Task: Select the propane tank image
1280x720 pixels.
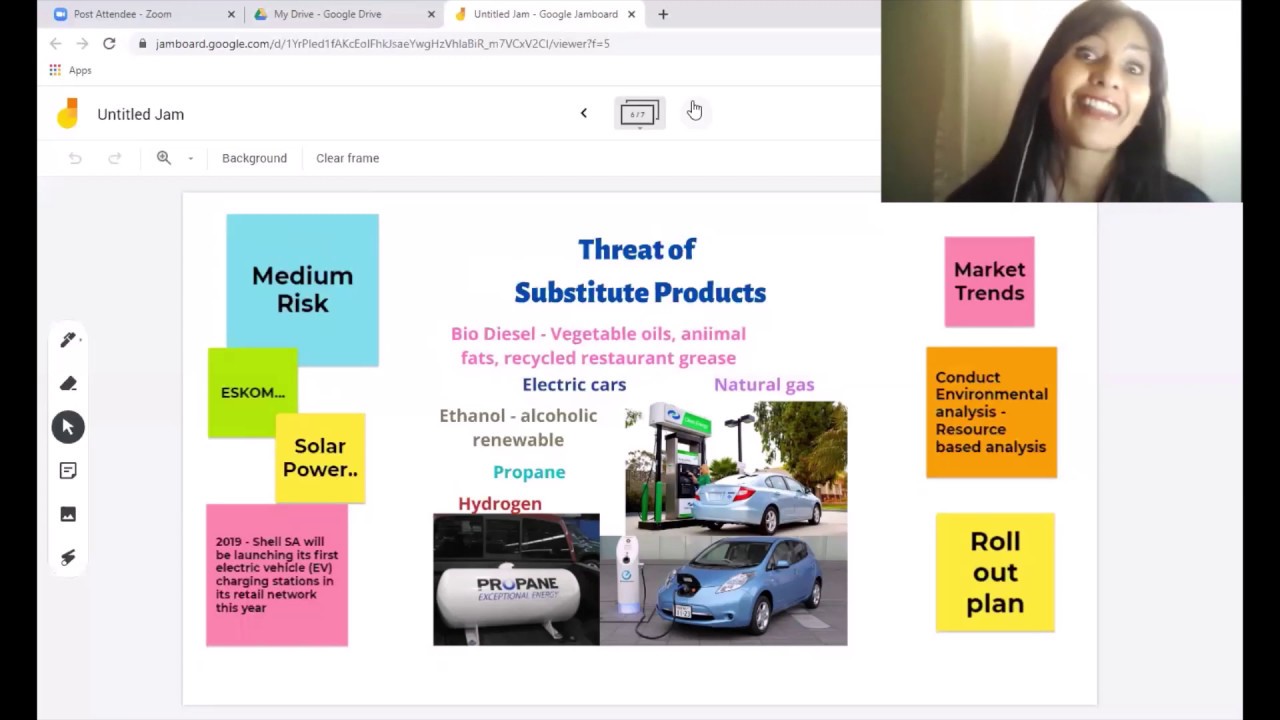Action: pos(516,580)
